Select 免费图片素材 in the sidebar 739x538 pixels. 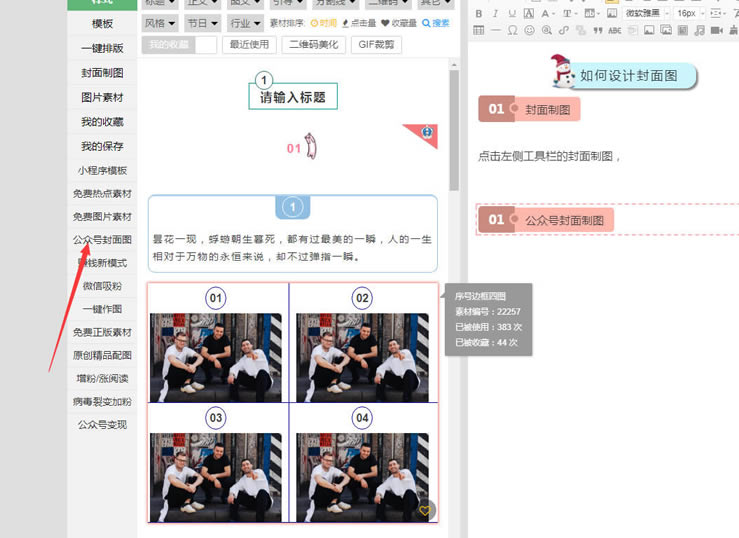click(102, 217)
